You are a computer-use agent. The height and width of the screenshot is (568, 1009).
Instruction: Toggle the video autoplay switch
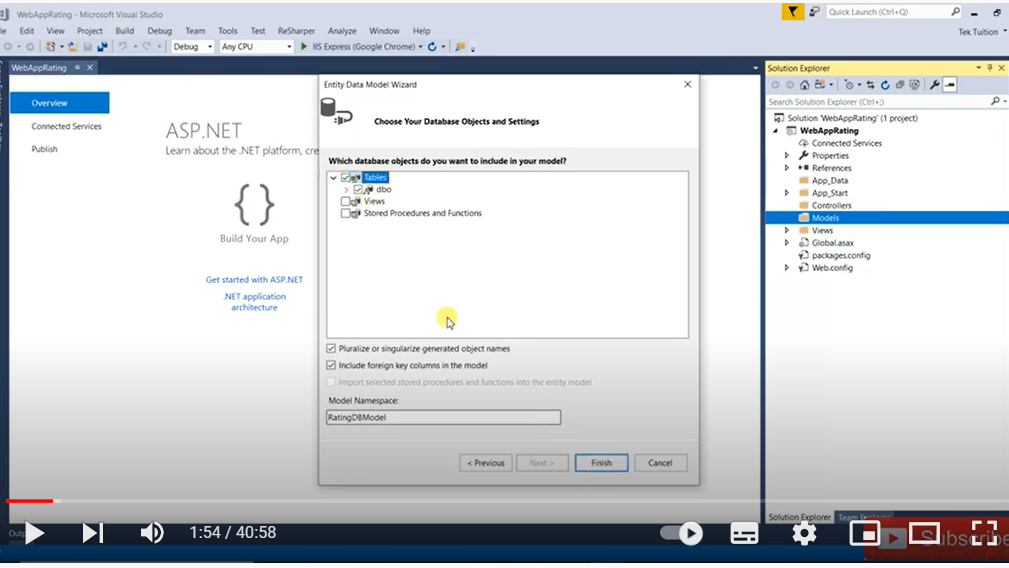[681, 533]
